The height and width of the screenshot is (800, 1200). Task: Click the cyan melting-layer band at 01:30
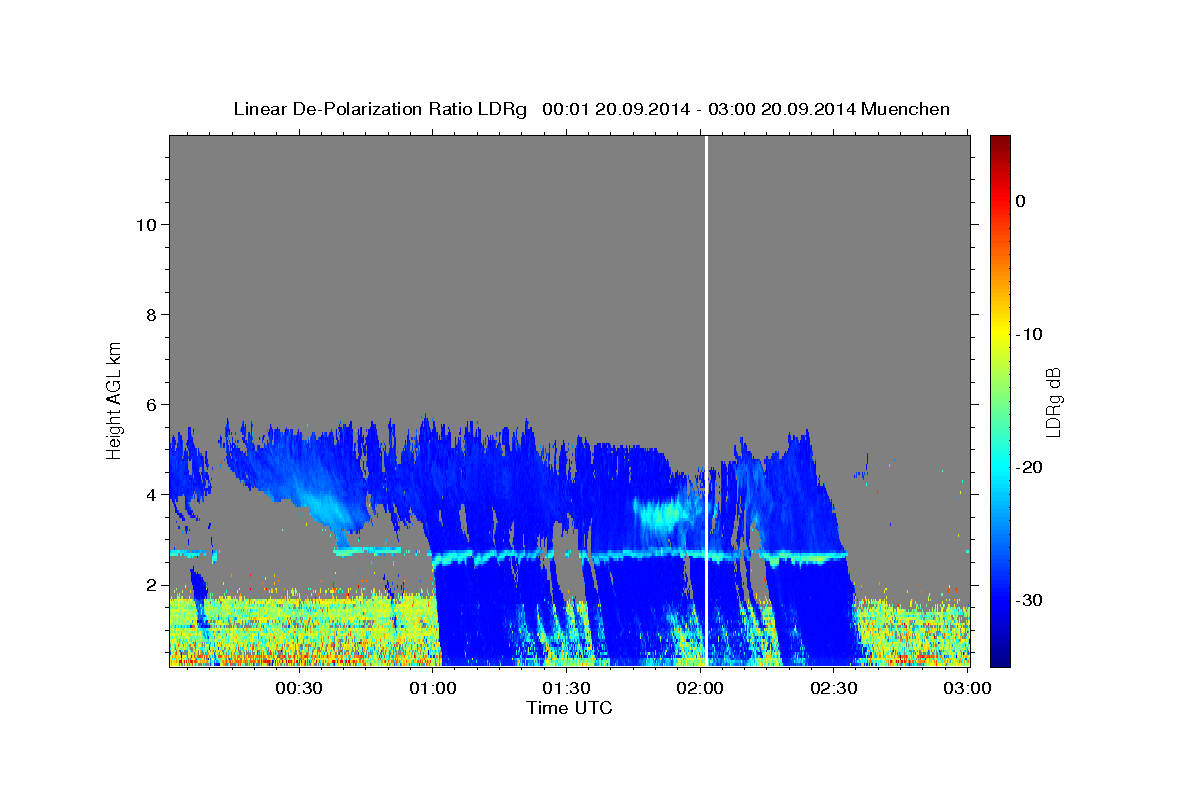tap(566, 555)
